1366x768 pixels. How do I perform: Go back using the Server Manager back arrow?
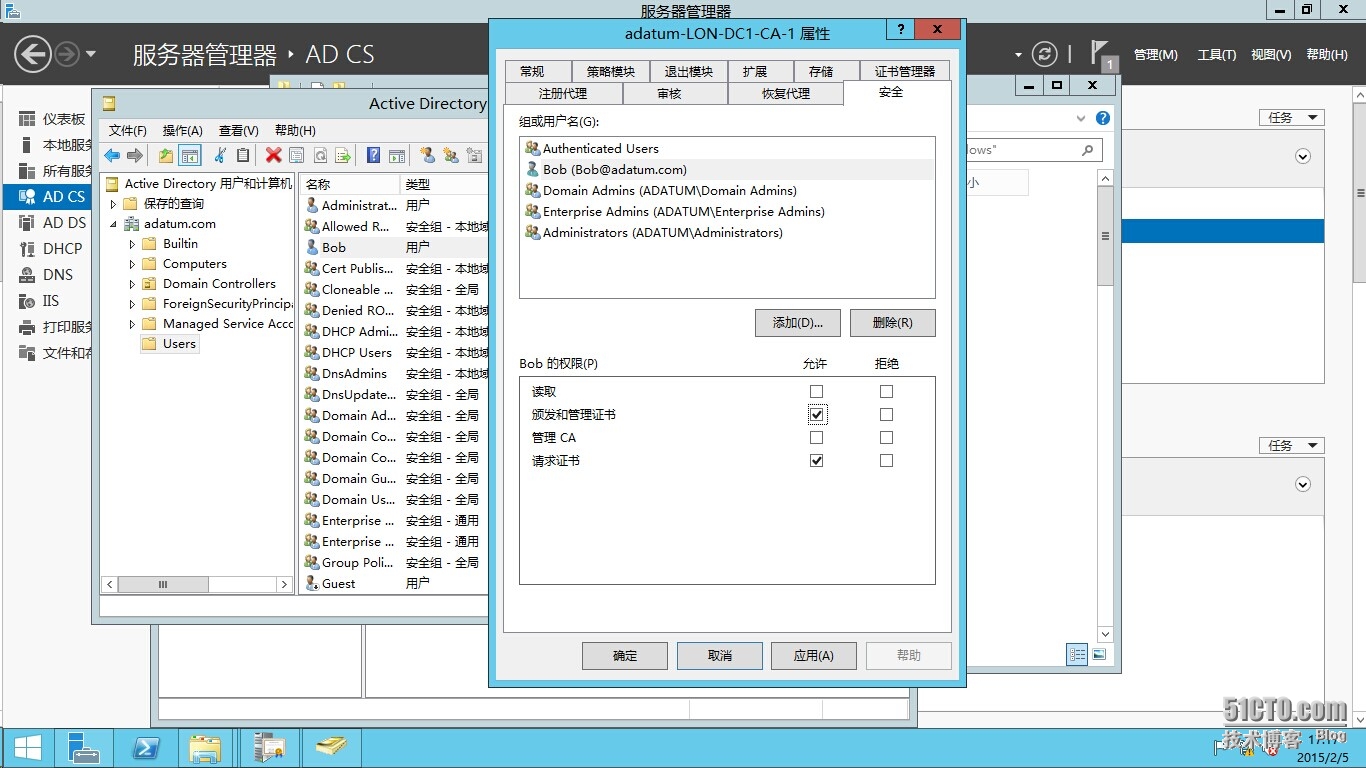[x=33, y=54]
